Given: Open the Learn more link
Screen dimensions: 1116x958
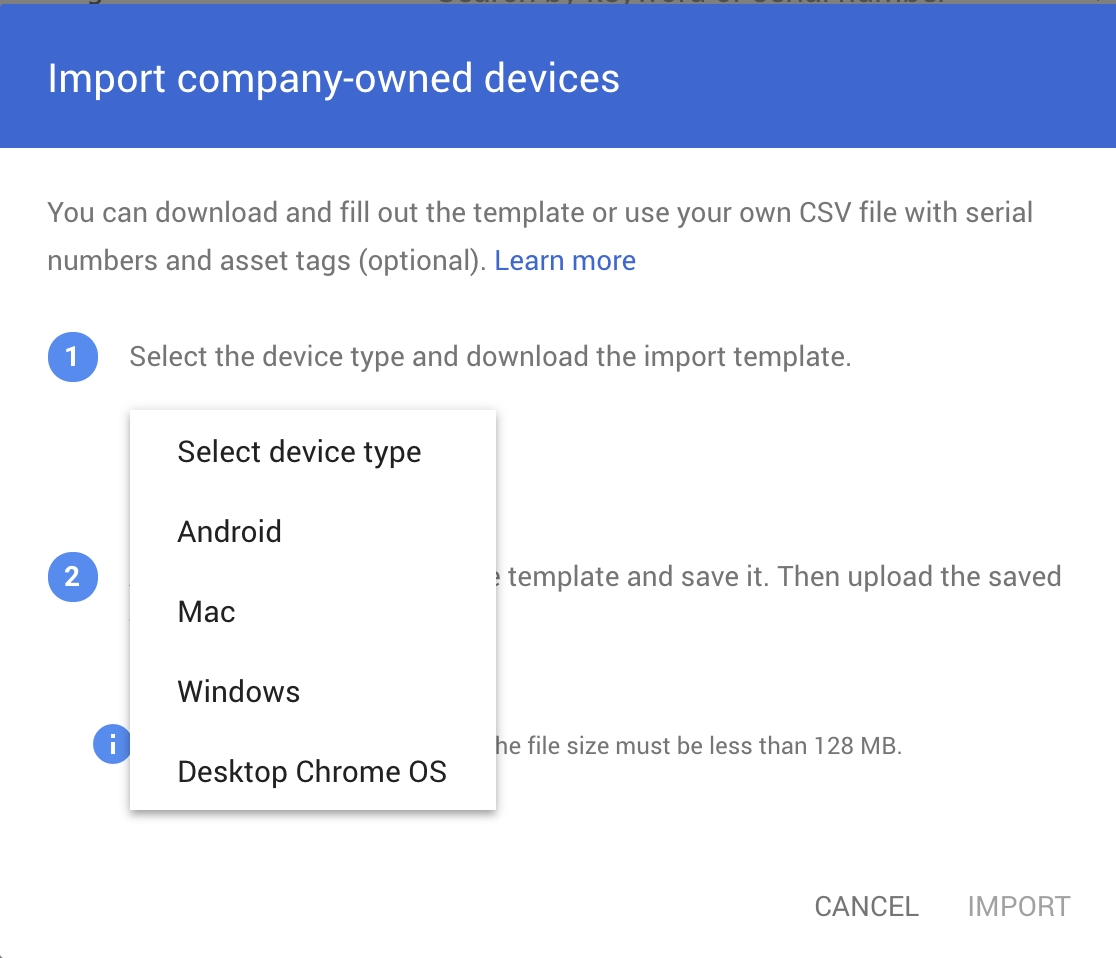Looking at the screenshot, I should 565,260.
